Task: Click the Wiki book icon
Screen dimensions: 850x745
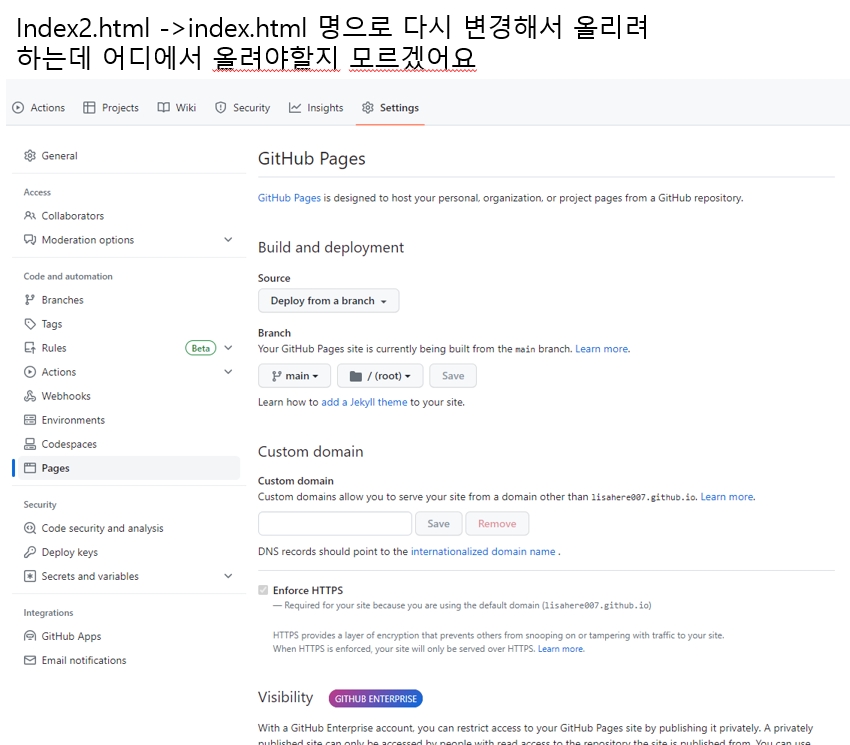Action: coord(163,107)
